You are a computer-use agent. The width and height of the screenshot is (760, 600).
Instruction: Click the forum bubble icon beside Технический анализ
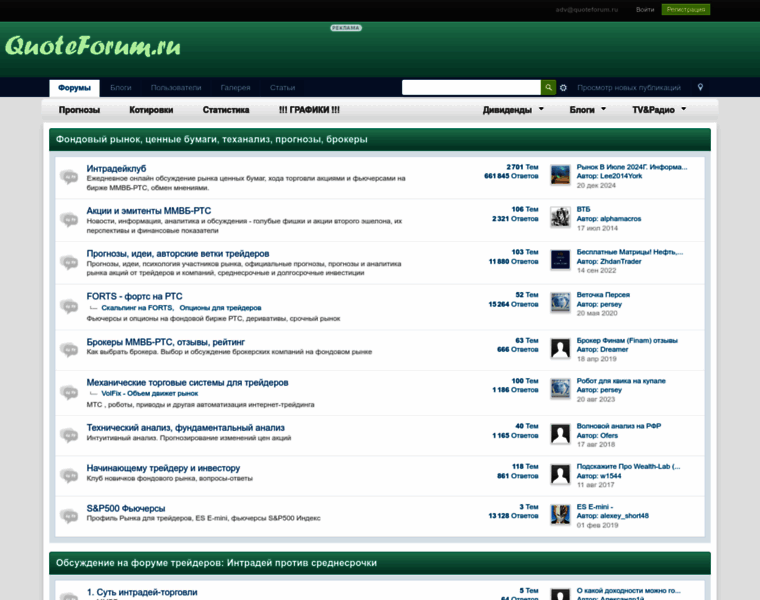point(69,435)
